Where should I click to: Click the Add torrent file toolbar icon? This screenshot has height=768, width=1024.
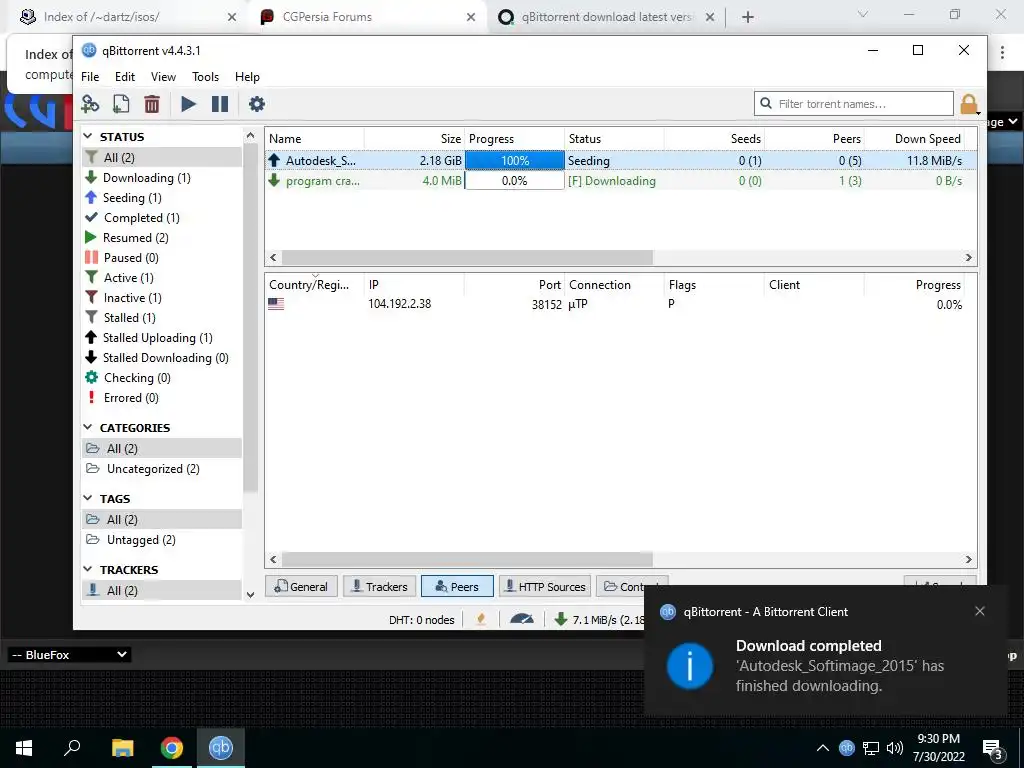click(121, 104)
